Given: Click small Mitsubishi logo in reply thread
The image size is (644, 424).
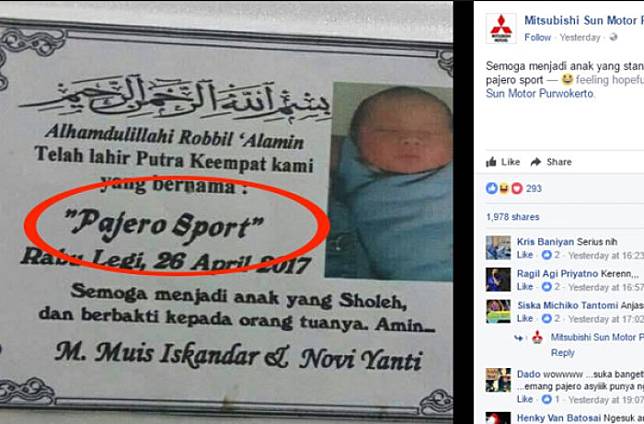Looking at the screenshot, I should coord(537,337).
